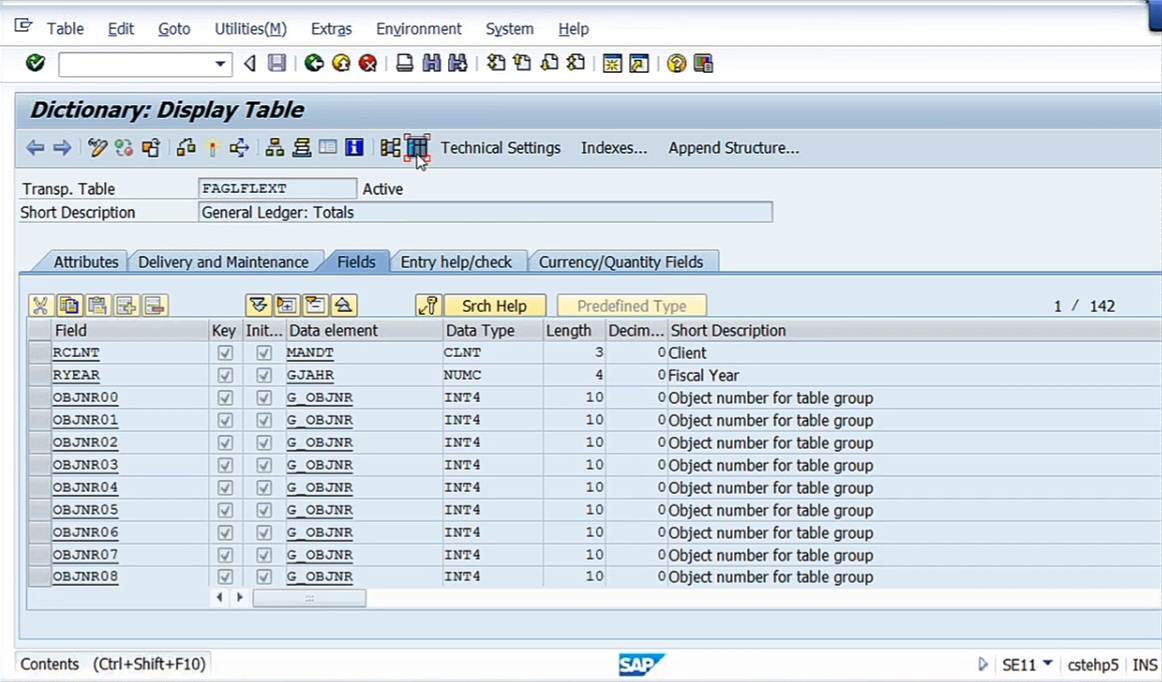This screenshot has width=1162, height=682.
Task: Click the FAGLFLEXT table name field
Action: pyautogui.click(x=277, y=188)
